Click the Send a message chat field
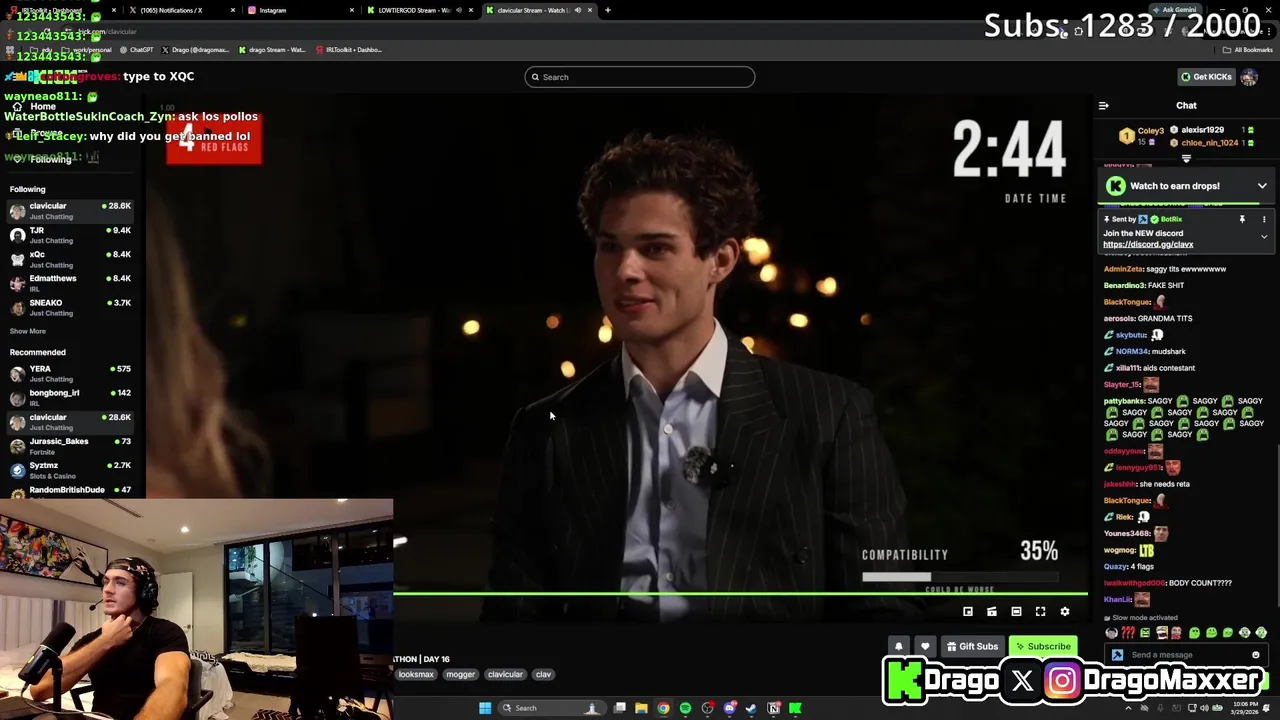 point(1185,655)
